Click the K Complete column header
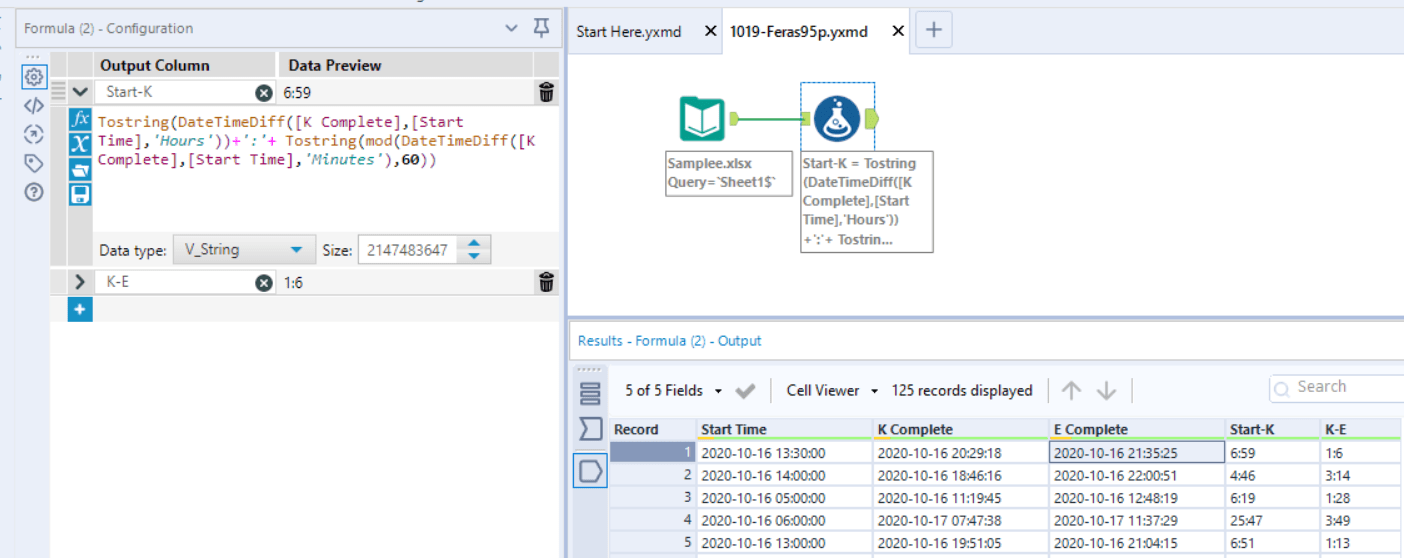Screen dimensions: 1404x558 pos(960,430)
